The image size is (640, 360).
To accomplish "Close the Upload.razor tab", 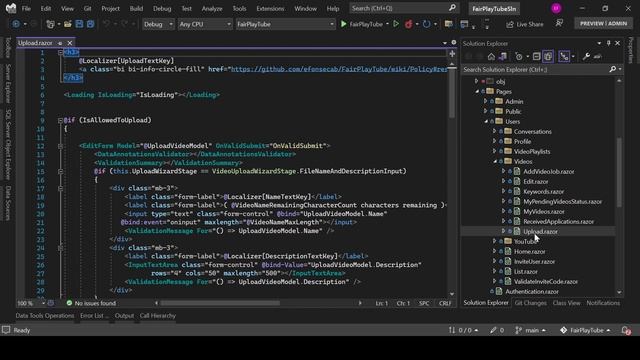I will (70, 43).
